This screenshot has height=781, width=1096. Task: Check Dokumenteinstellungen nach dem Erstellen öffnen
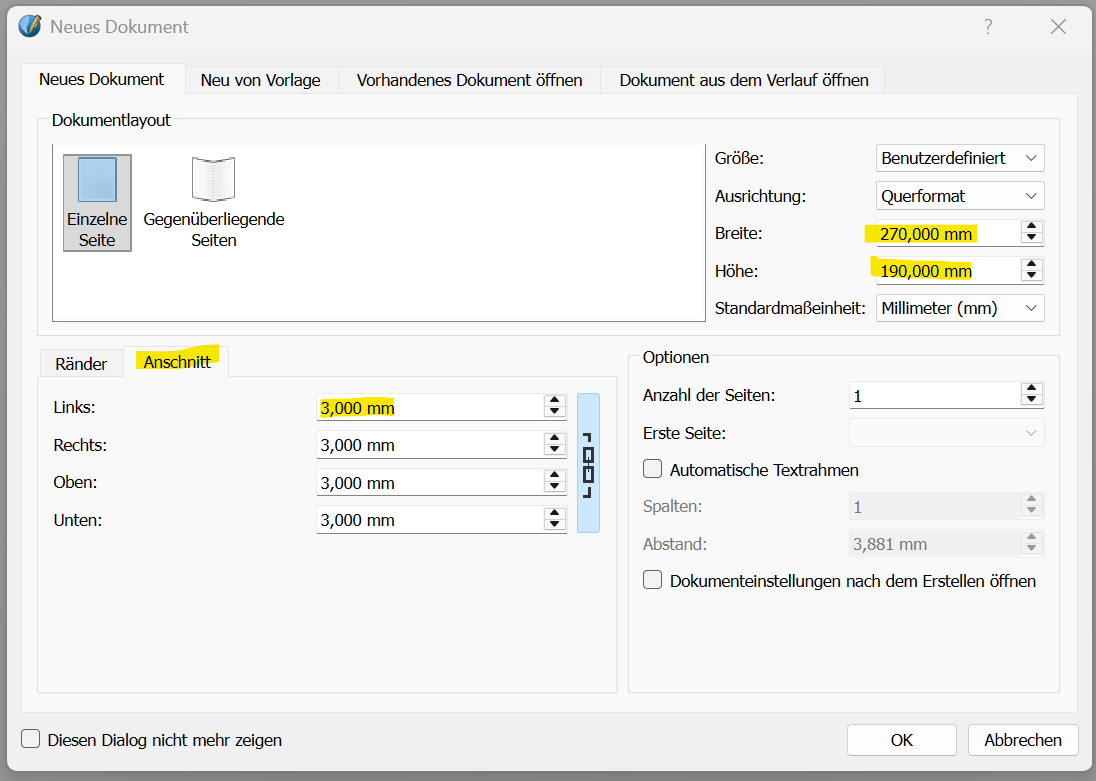[653, 580]
